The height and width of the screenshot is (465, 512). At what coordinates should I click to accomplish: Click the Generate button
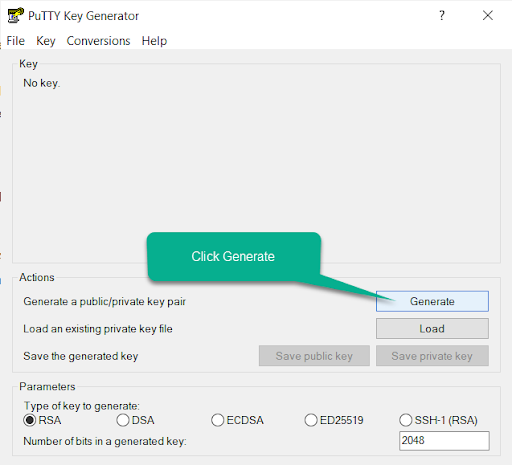(x=432, y=301)
